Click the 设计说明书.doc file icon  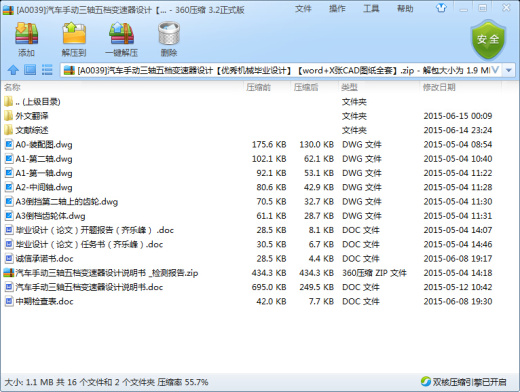pos(9,287)
